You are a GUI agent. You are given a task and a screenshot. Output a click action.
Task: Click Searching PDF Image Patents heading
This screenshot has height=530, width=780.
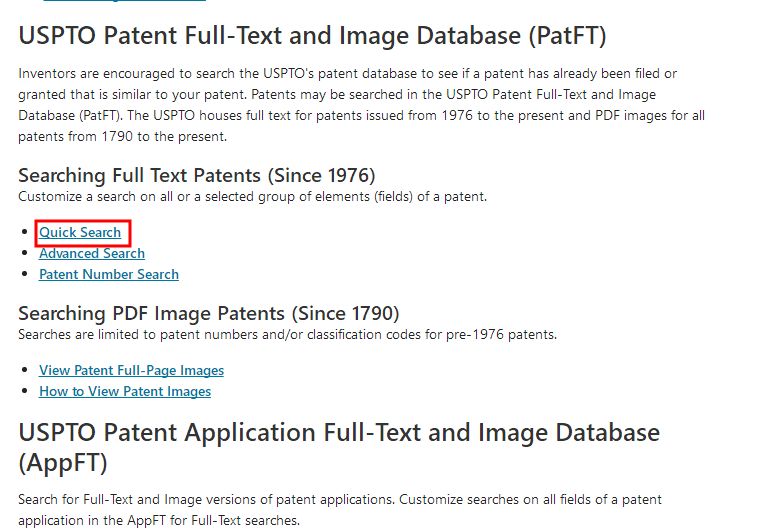tap(208, 314)
